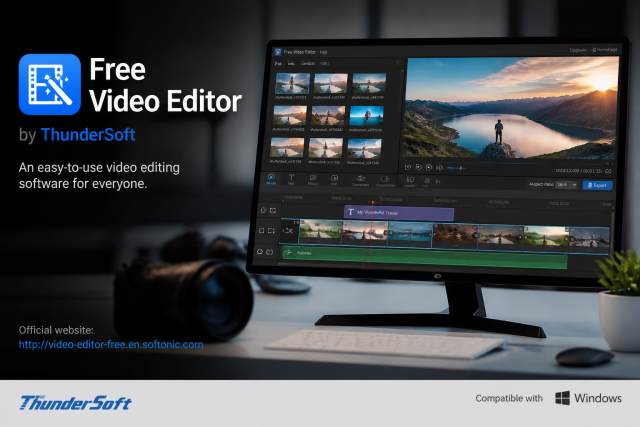Adjust the volume slider beside playback controls
Viewport: 640px width, 427px height.
tap(456, 168)
